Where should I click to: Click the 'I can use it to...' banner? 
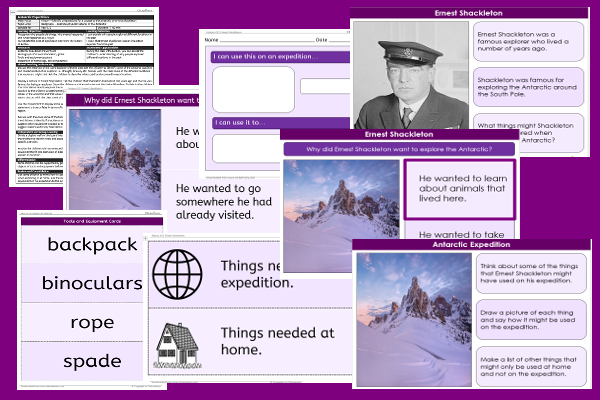(x=280, y=123)
